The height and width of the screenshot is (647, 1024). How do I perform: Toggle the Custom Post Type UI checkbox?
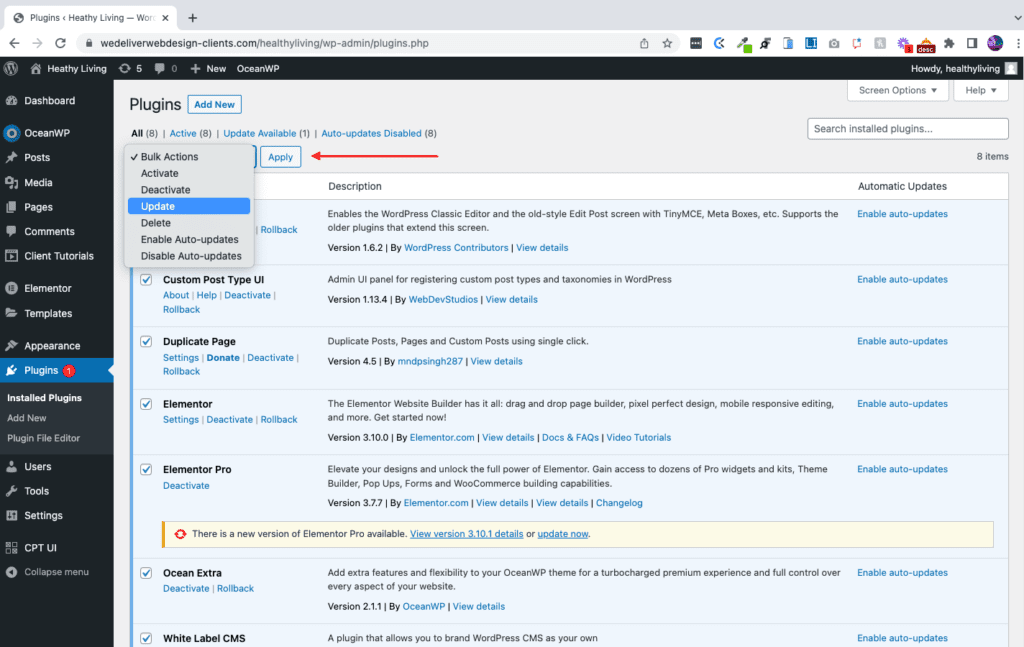[146, 279]
